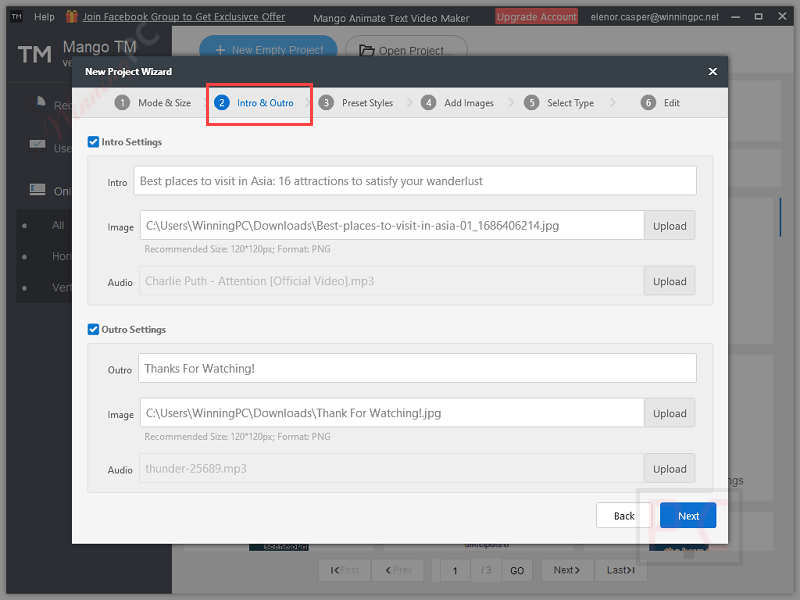Jump to the Edit step

[671, 103]
